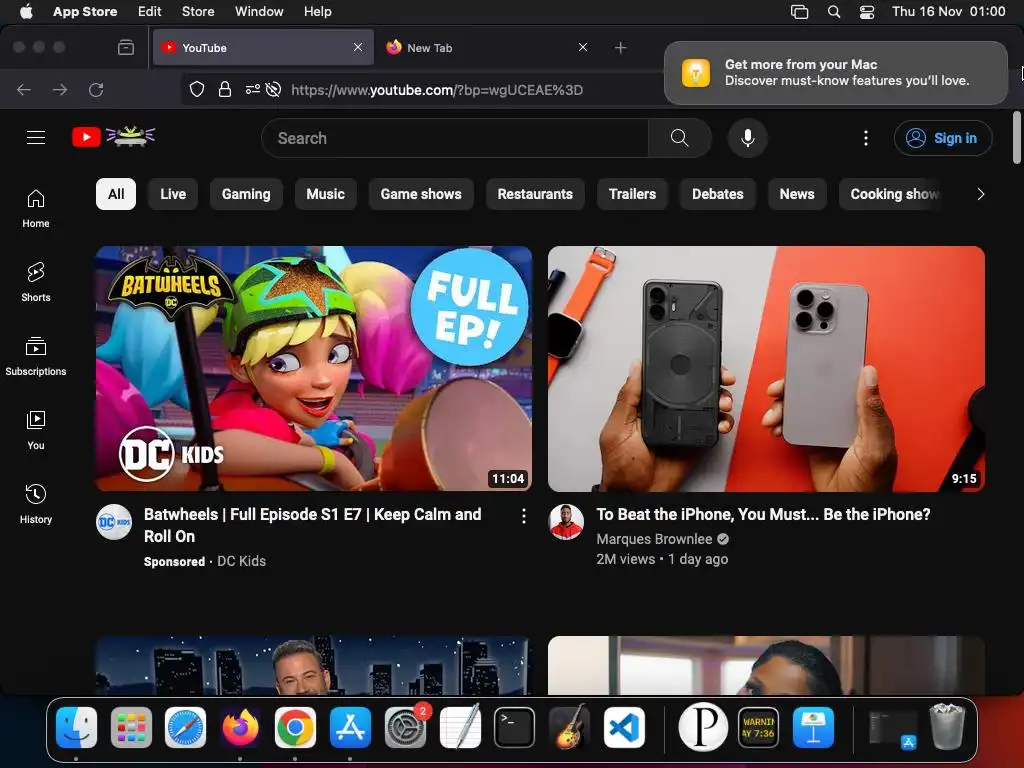
Task: Switch to the New Tab tab
Action: (488, 48)
